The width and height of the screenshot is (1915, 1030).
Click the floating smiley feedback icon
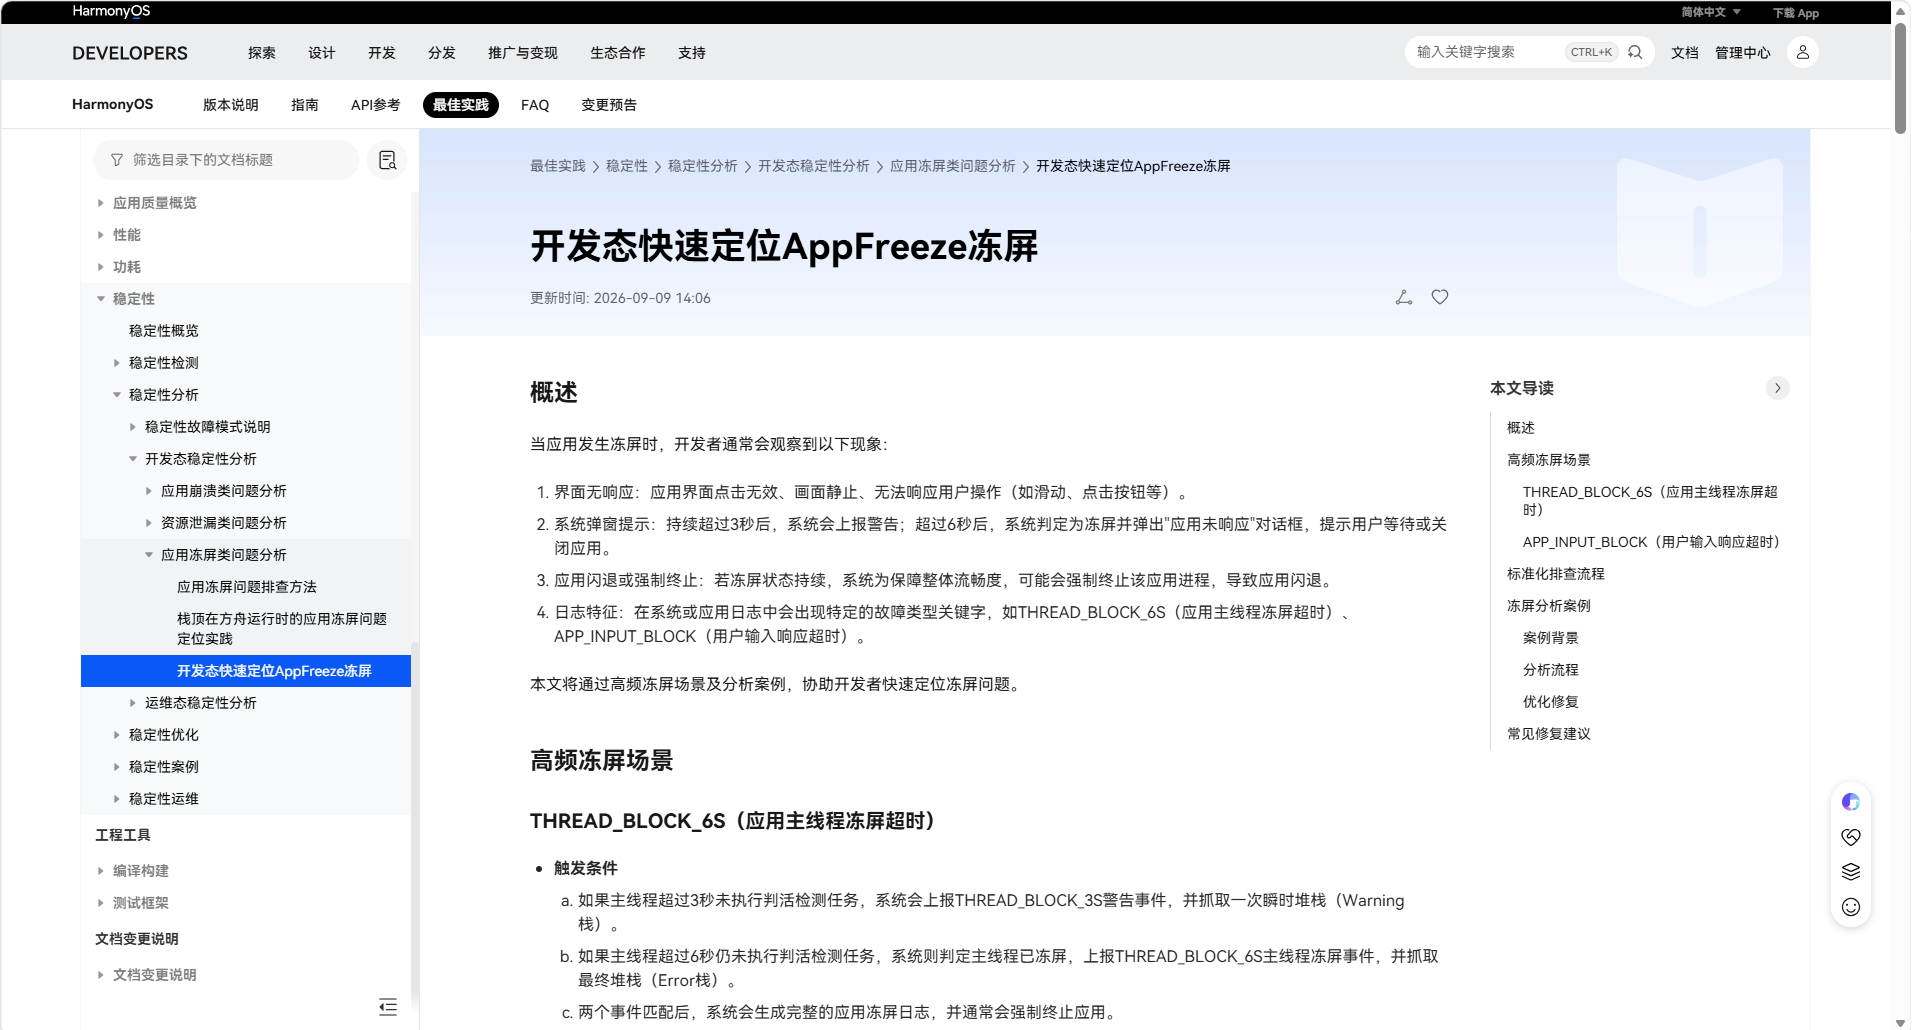1851,907
